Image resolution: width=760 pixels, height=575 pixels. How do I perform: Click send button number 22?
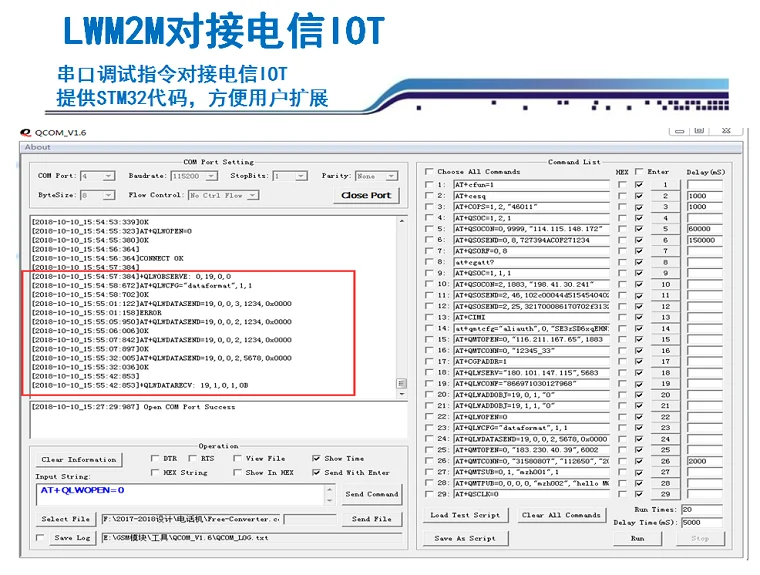[665, 417]
